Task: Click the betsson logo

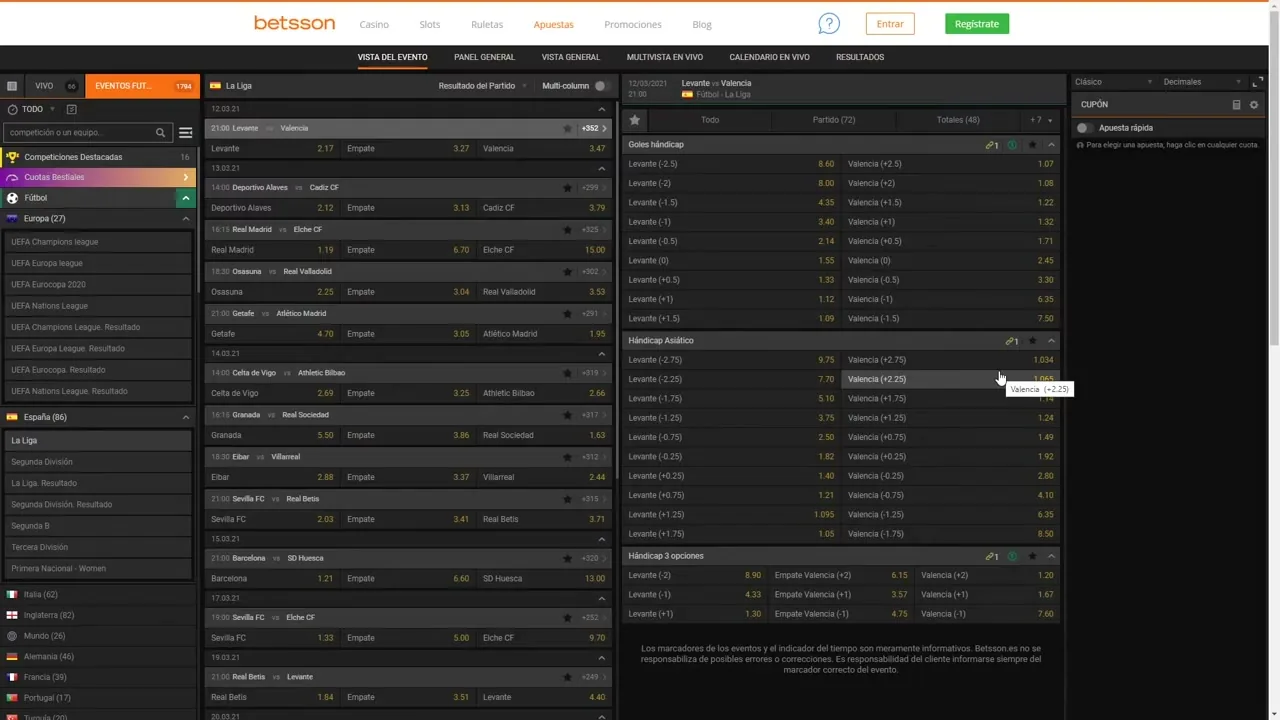Action: [x=294, y=23]
